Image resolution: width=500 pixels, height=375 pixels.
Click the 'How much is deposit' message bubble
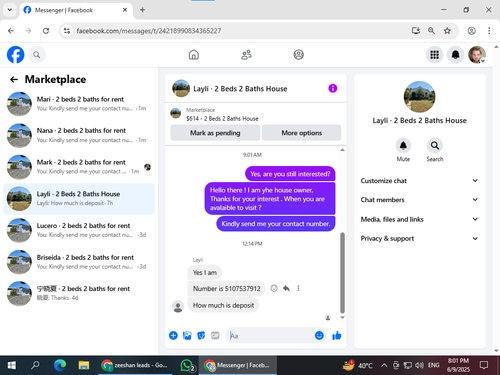click(x=223, y=305)
